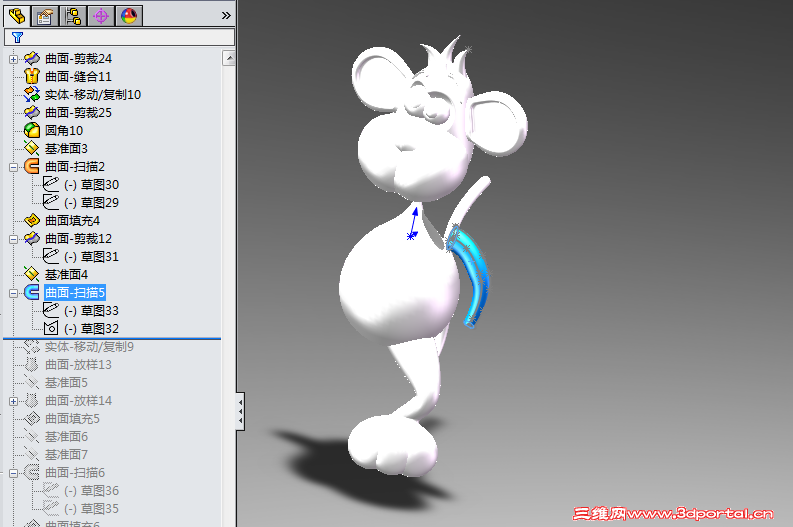Expand more manager tabs with double chevron
793x527 pixels.
(226, 16)
